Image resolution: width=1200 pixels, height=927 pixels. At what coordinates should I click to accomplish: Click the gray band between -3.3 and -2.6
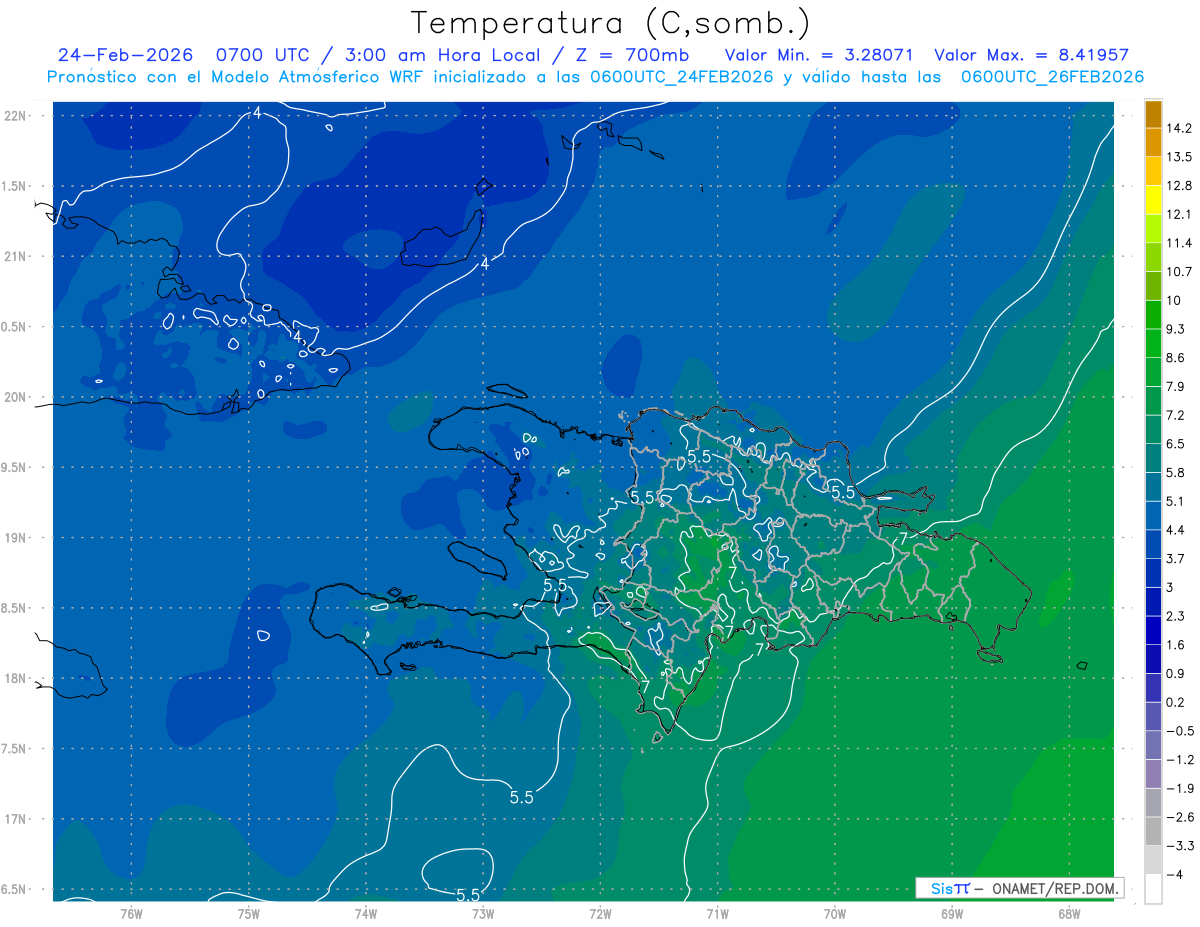point(1153,831)
